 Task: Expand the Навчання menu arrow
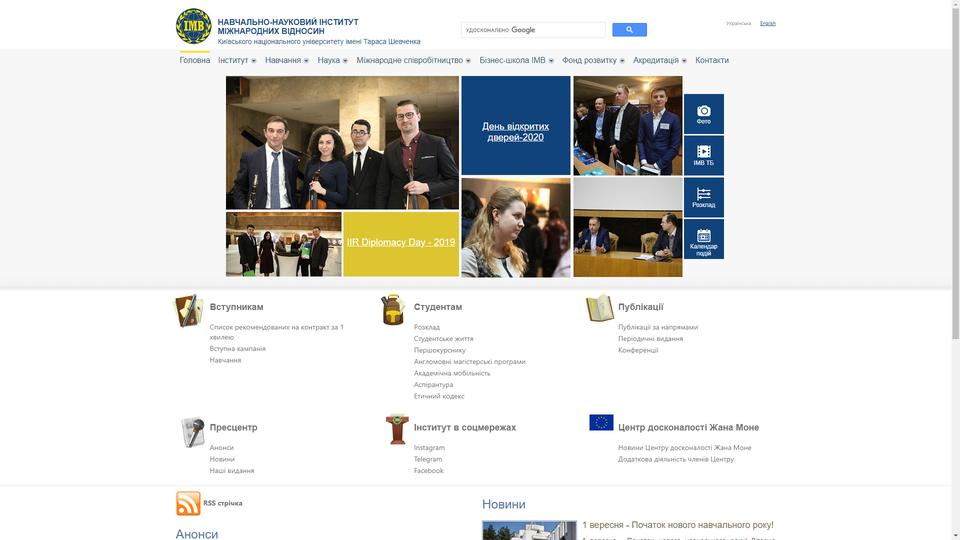click(x=306, y=61)
